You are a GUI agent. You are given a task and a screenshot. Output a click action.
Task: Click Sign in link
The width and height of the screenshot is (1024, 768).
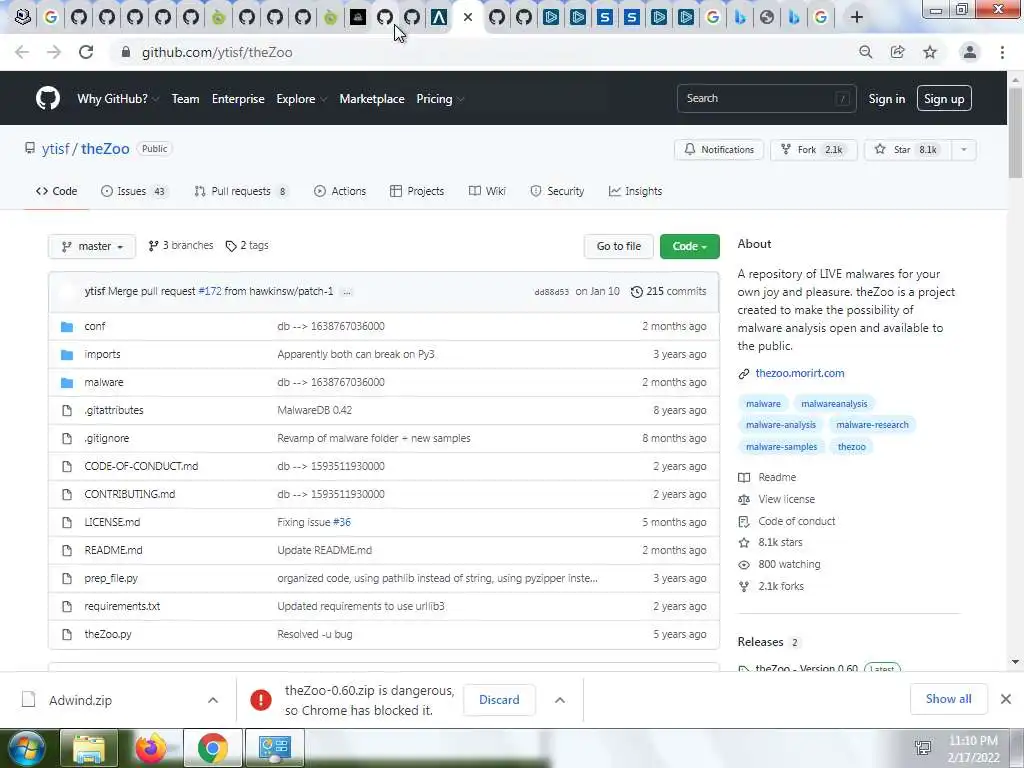[x=887, y=99]
